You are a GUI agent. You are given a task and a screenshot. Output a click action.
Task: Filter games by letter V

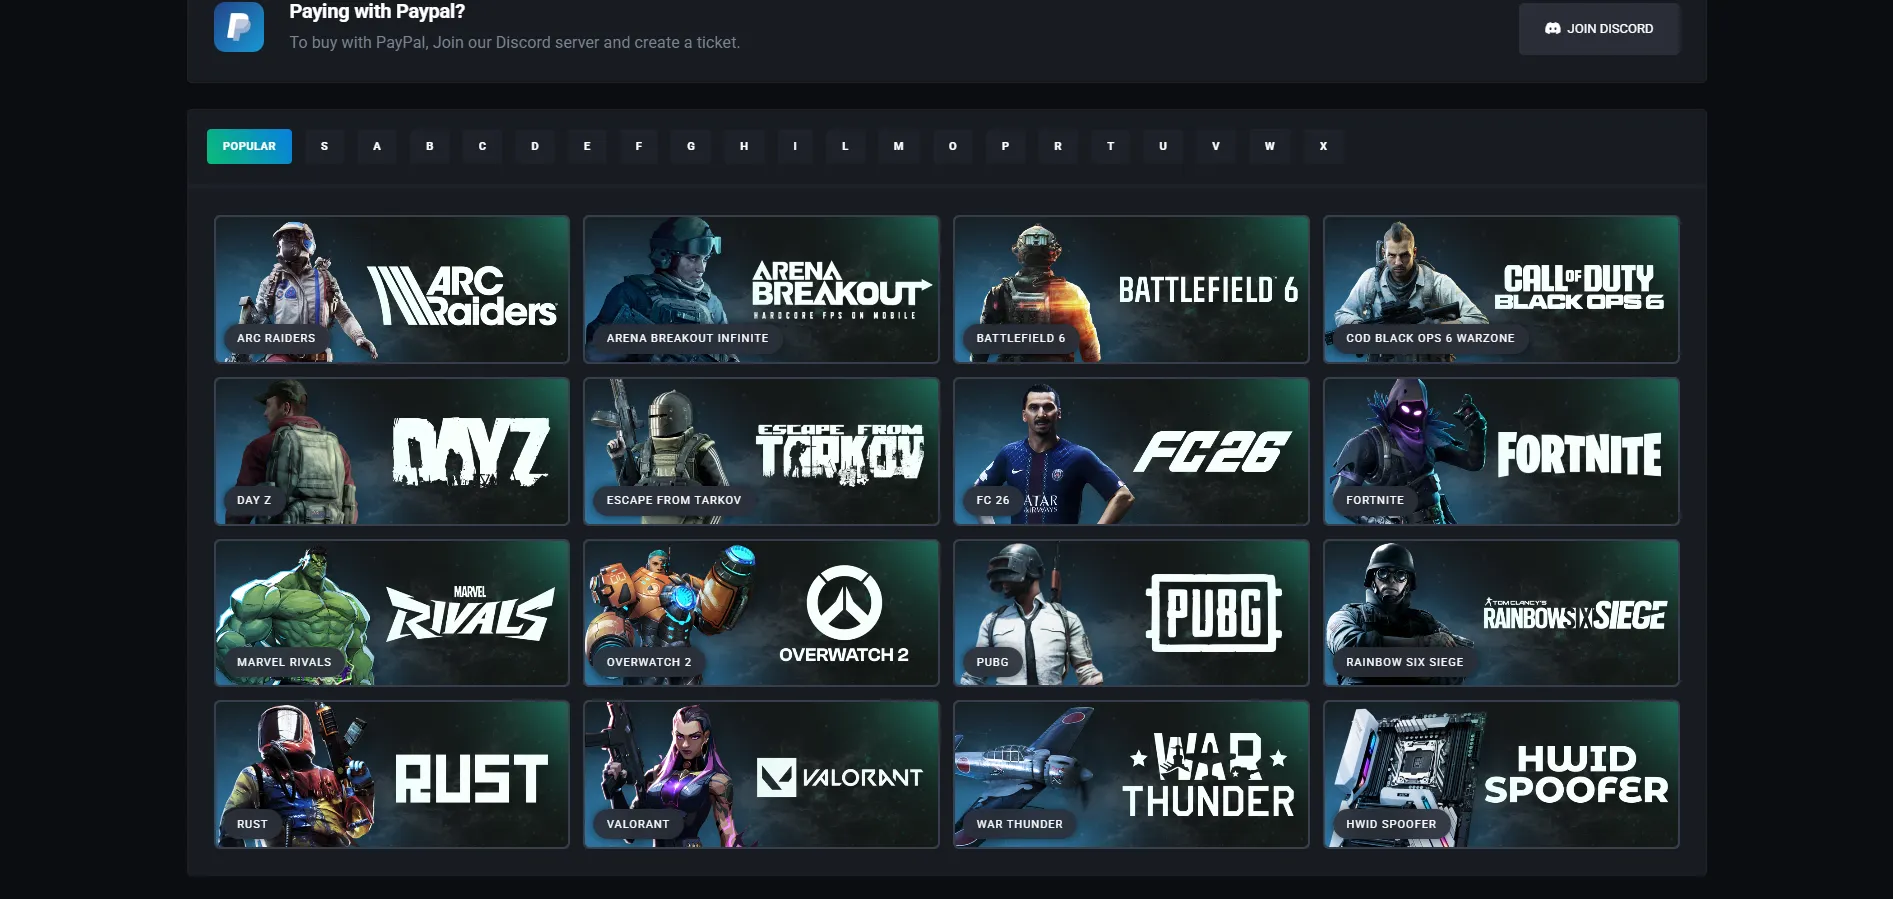tap(1216, 146)
